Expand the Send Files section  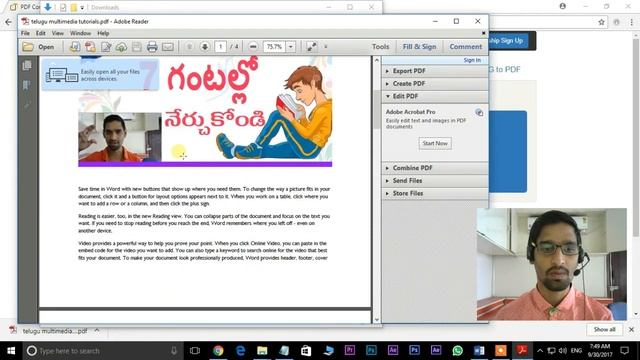pos(435,181)
